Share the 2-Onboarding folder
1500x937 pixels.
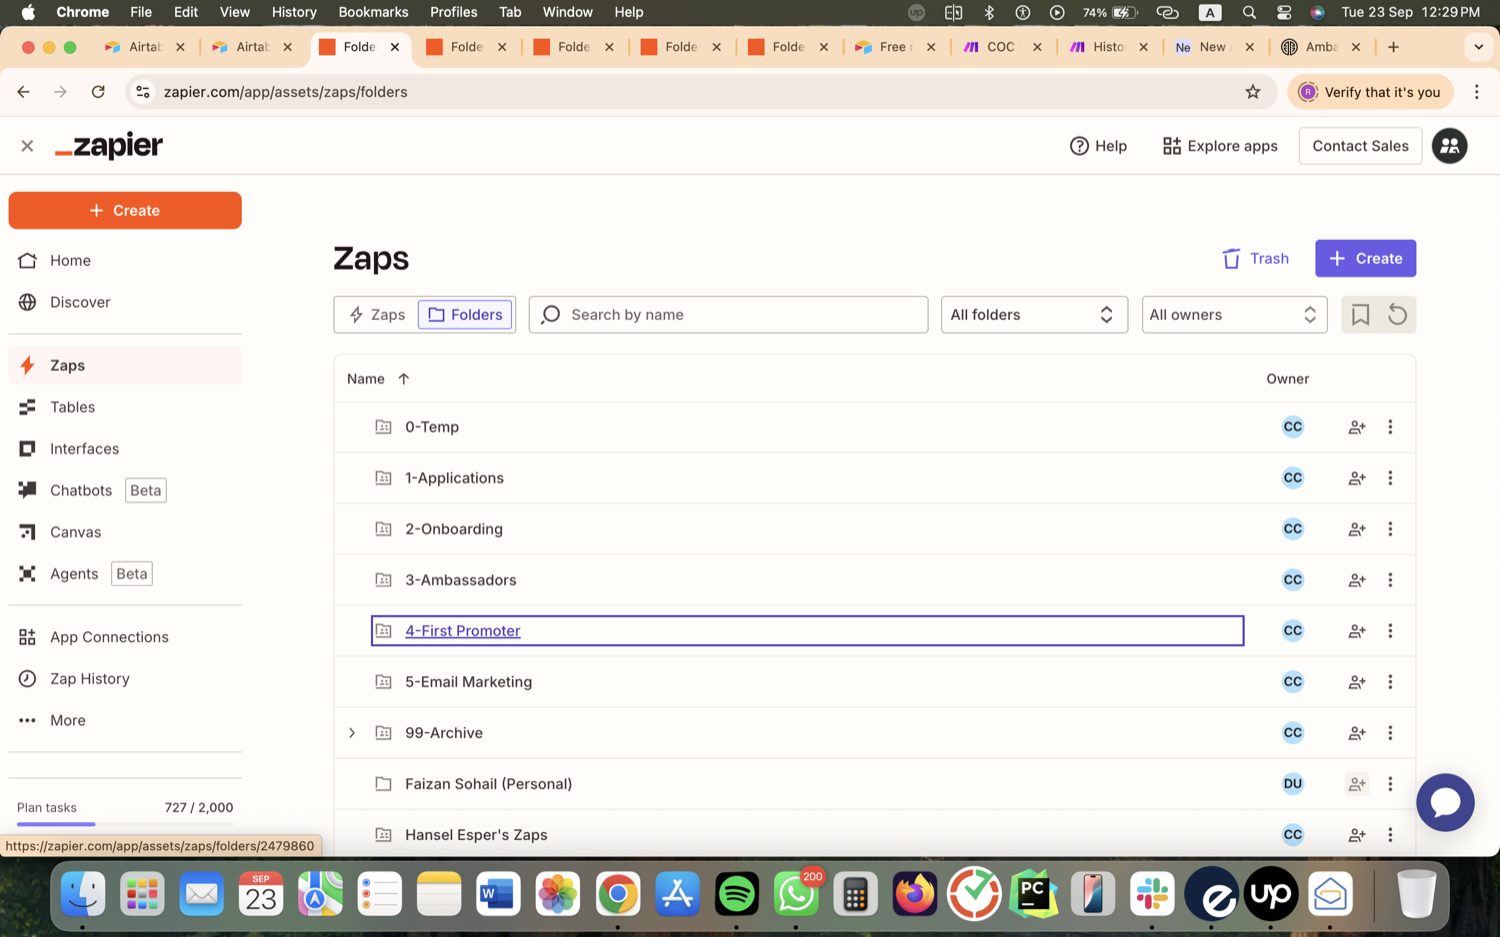[x=1357, y=529]
